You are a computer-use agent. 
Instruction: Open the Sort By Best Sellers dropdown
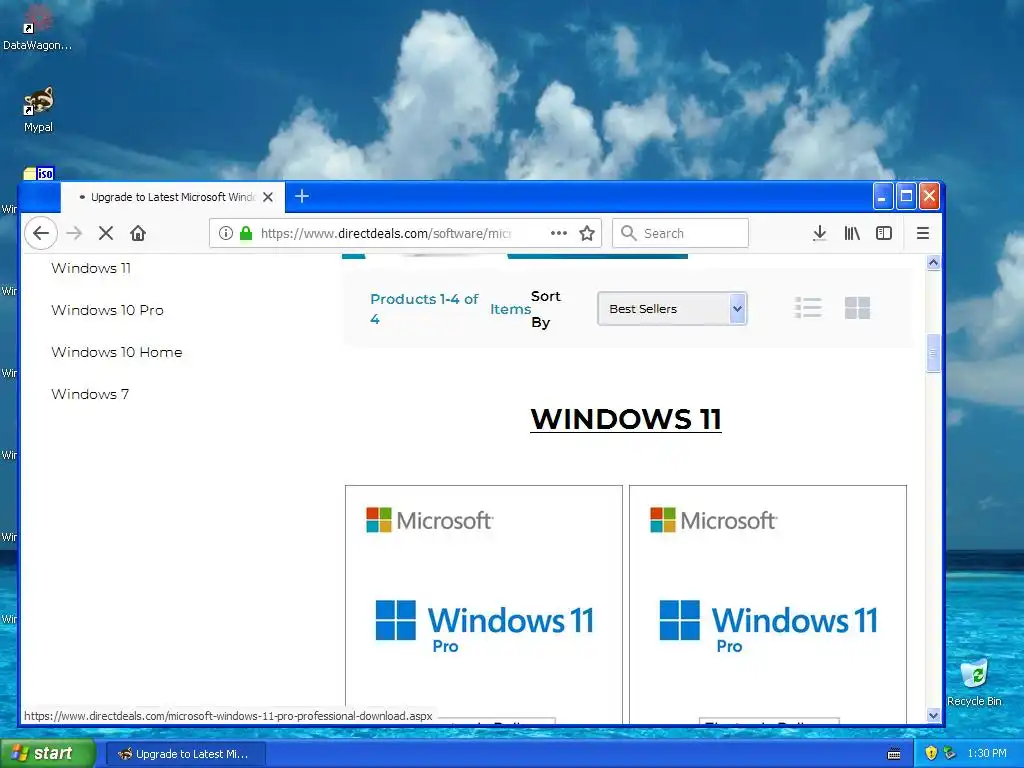pos(672,309)
